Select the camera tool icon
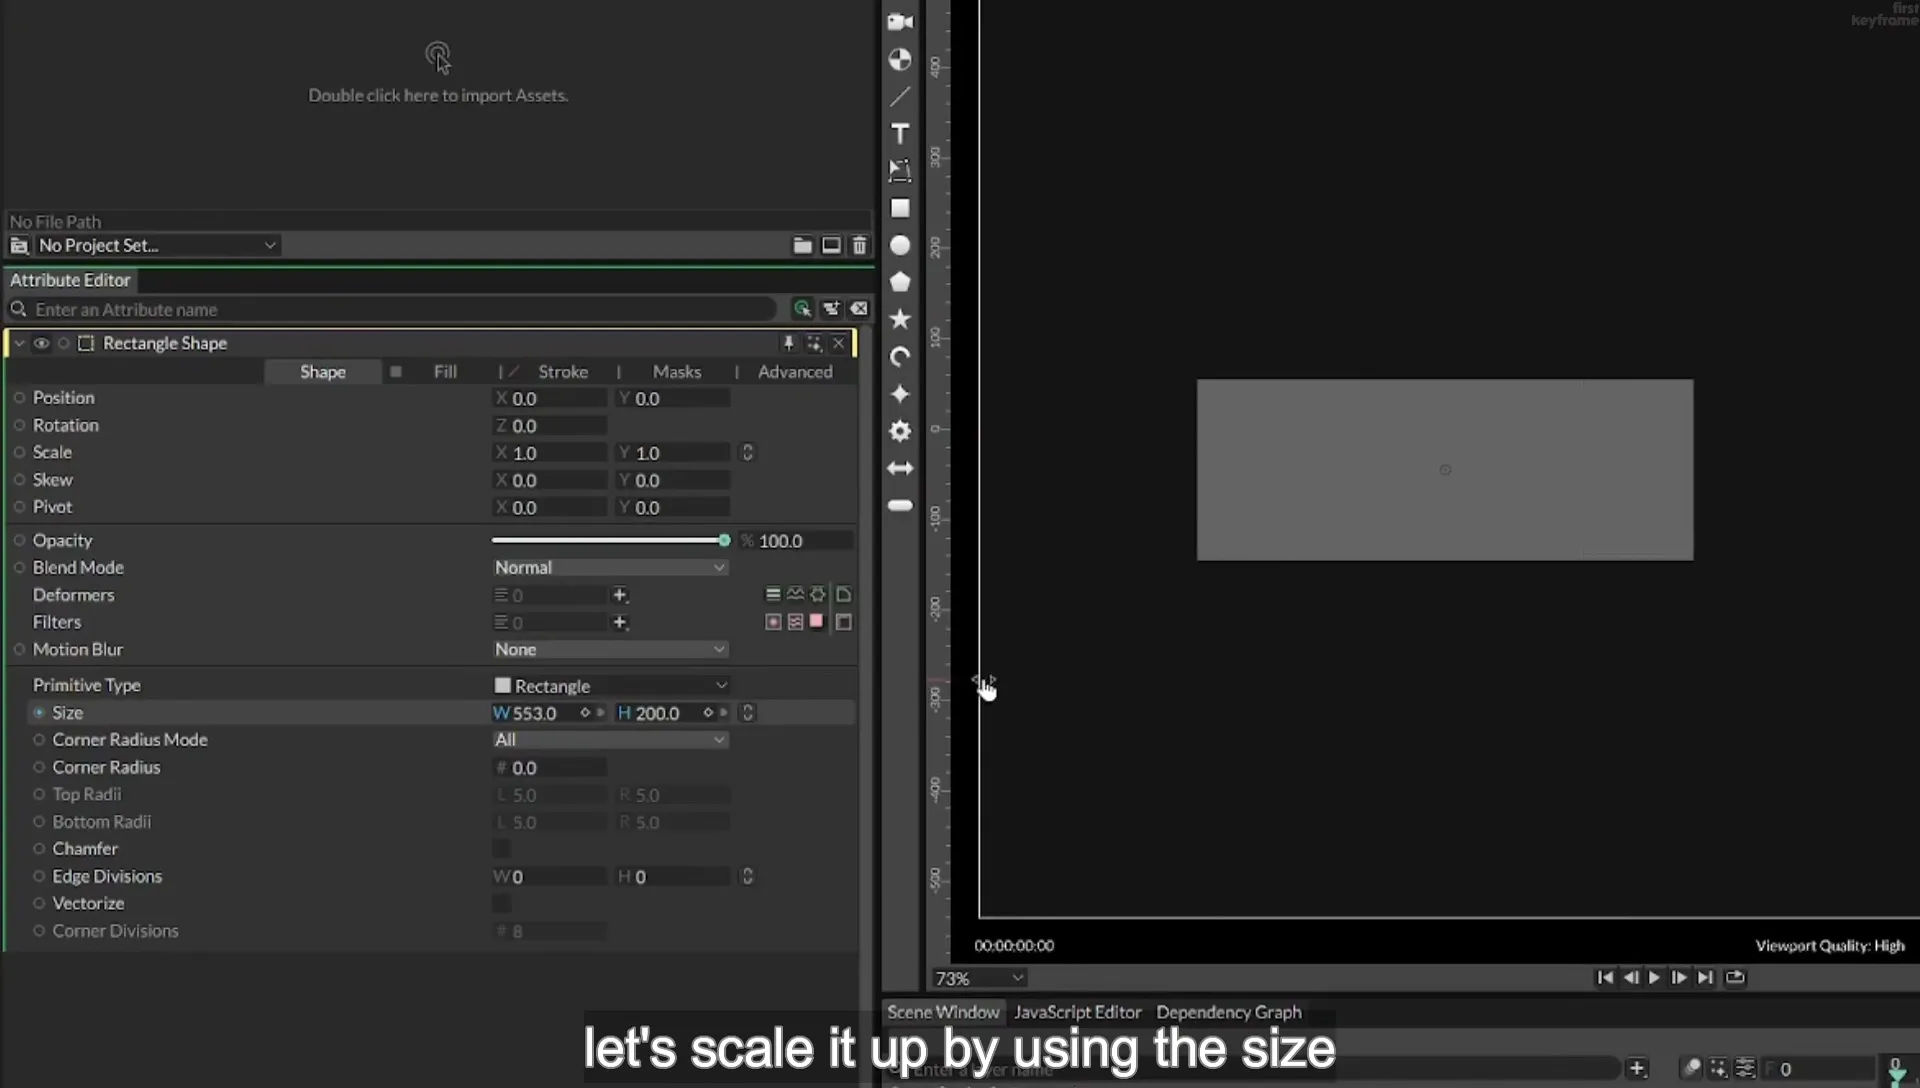Image resolution: width=1920 pixels, height=1088 pixels. pos(900,22)
